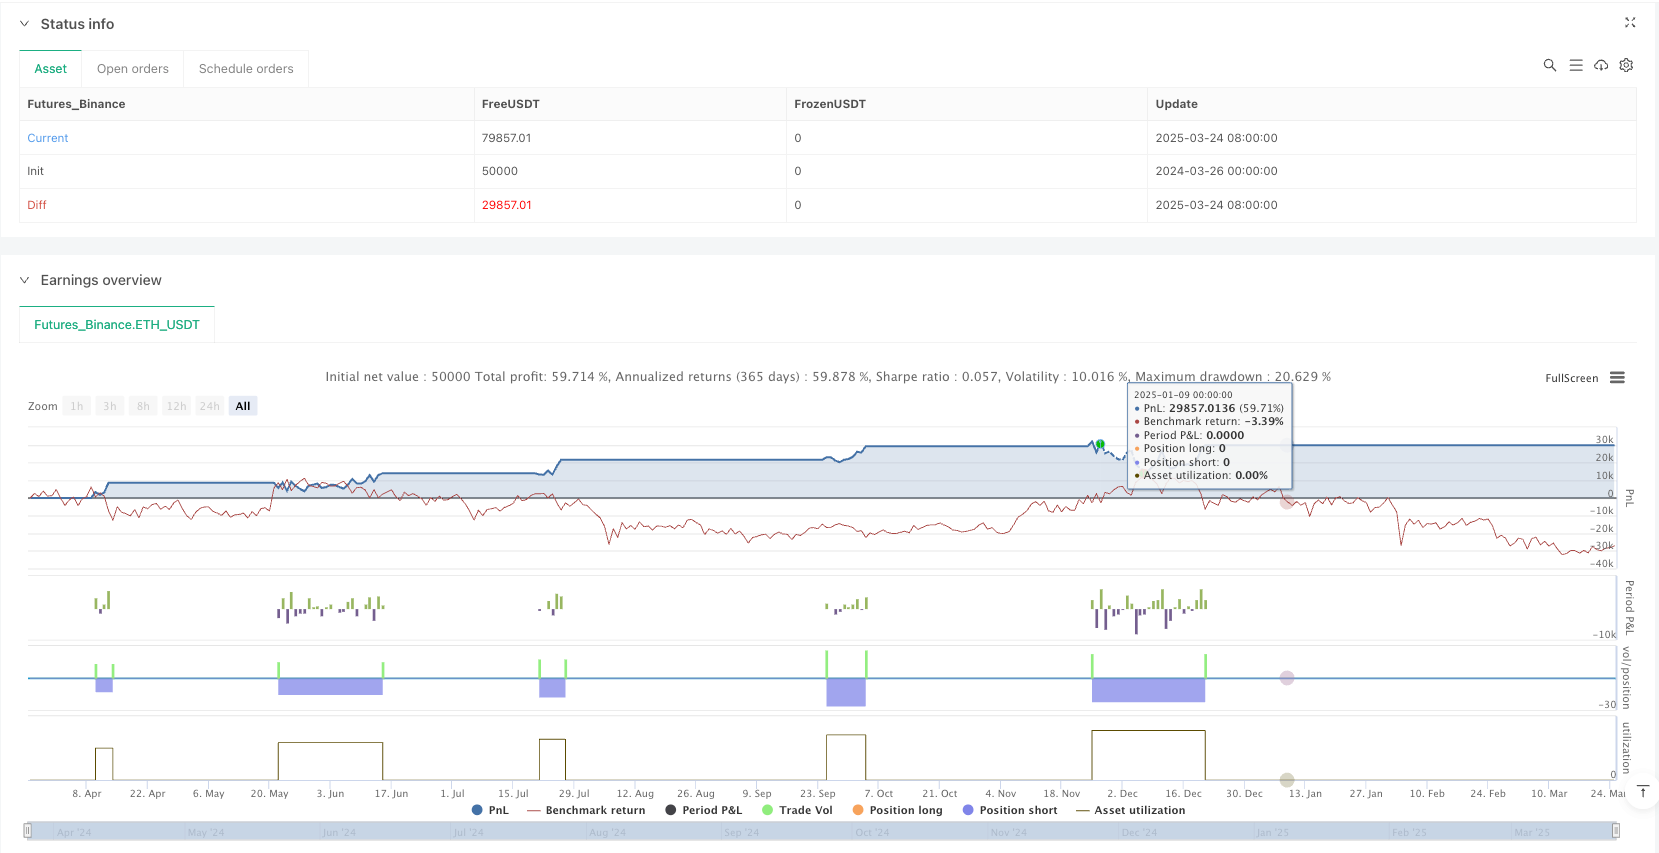Screen dimensions: 1659x853
Task: Set chart zoom to 8h
Action: pyautogui.click(x=143, y=406)
